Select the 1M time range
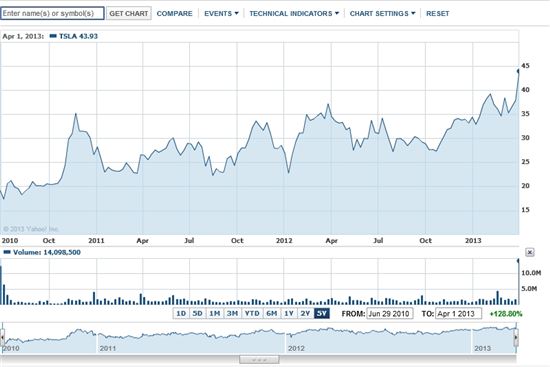 215,313
